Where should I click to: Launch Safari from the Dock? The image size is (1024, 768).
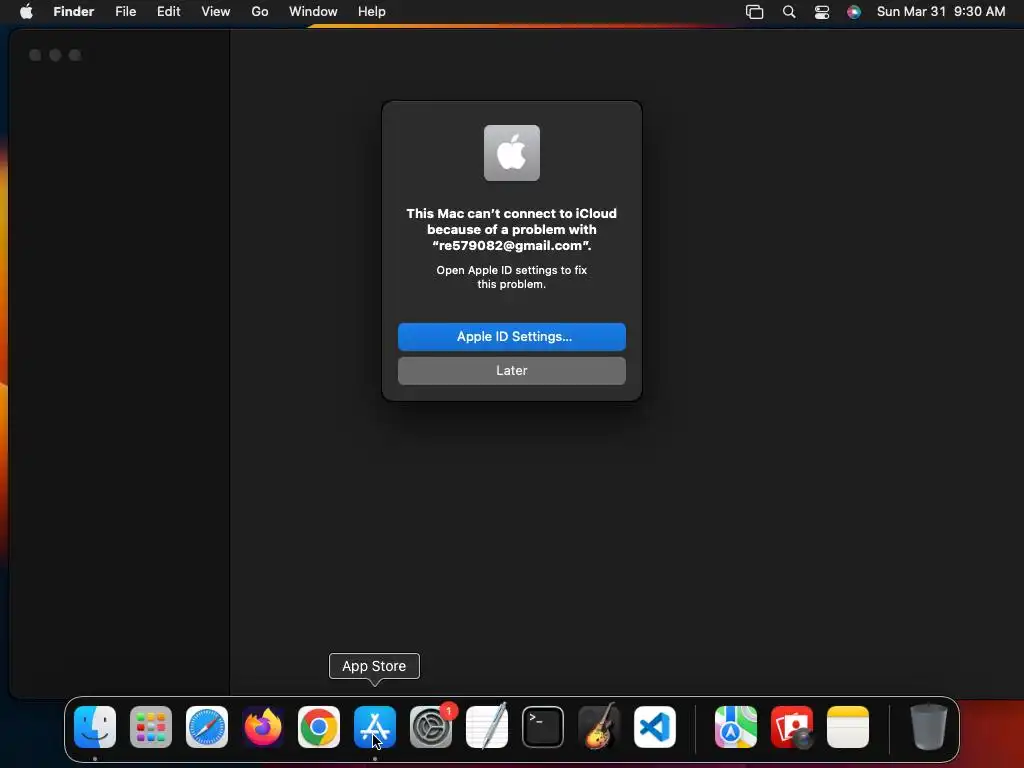coord(207,727)
